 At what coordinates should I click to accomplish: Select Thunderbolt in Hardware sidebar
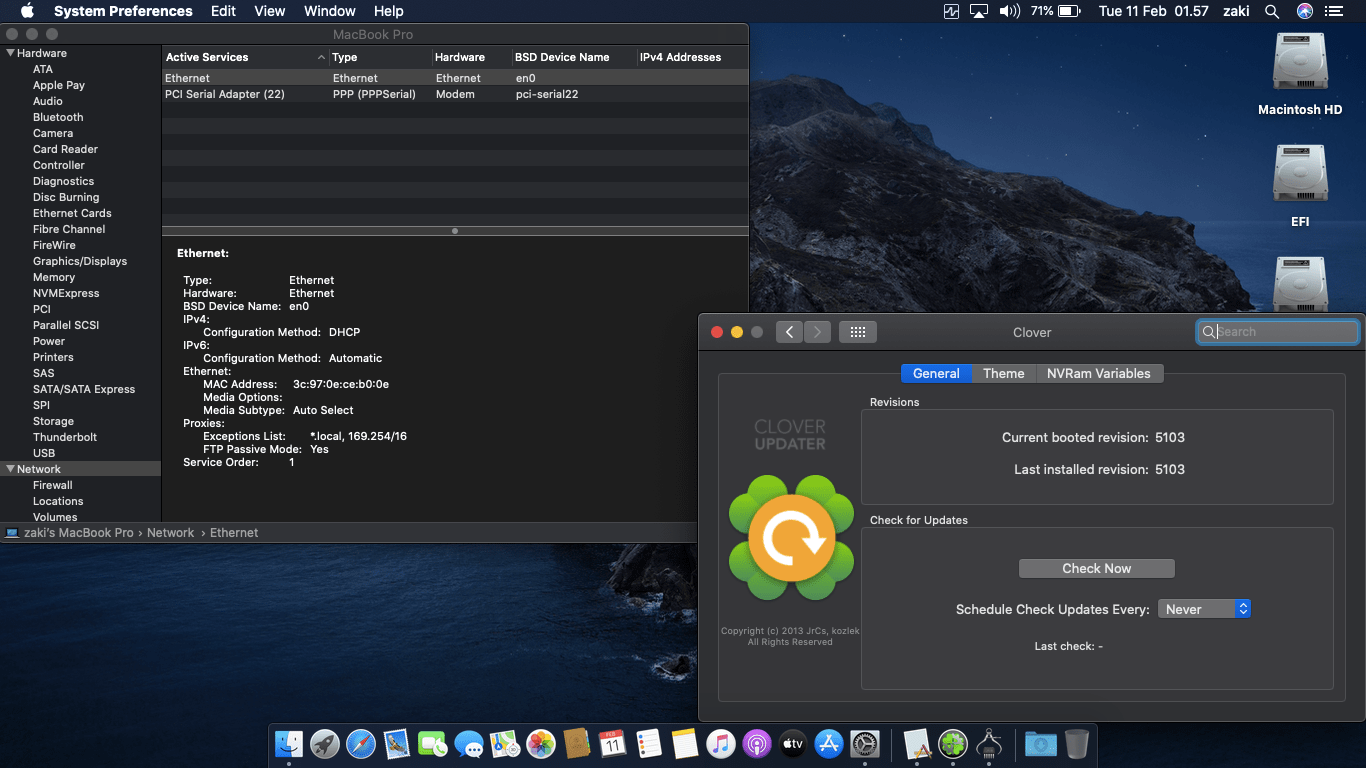[x=65, y=437]
